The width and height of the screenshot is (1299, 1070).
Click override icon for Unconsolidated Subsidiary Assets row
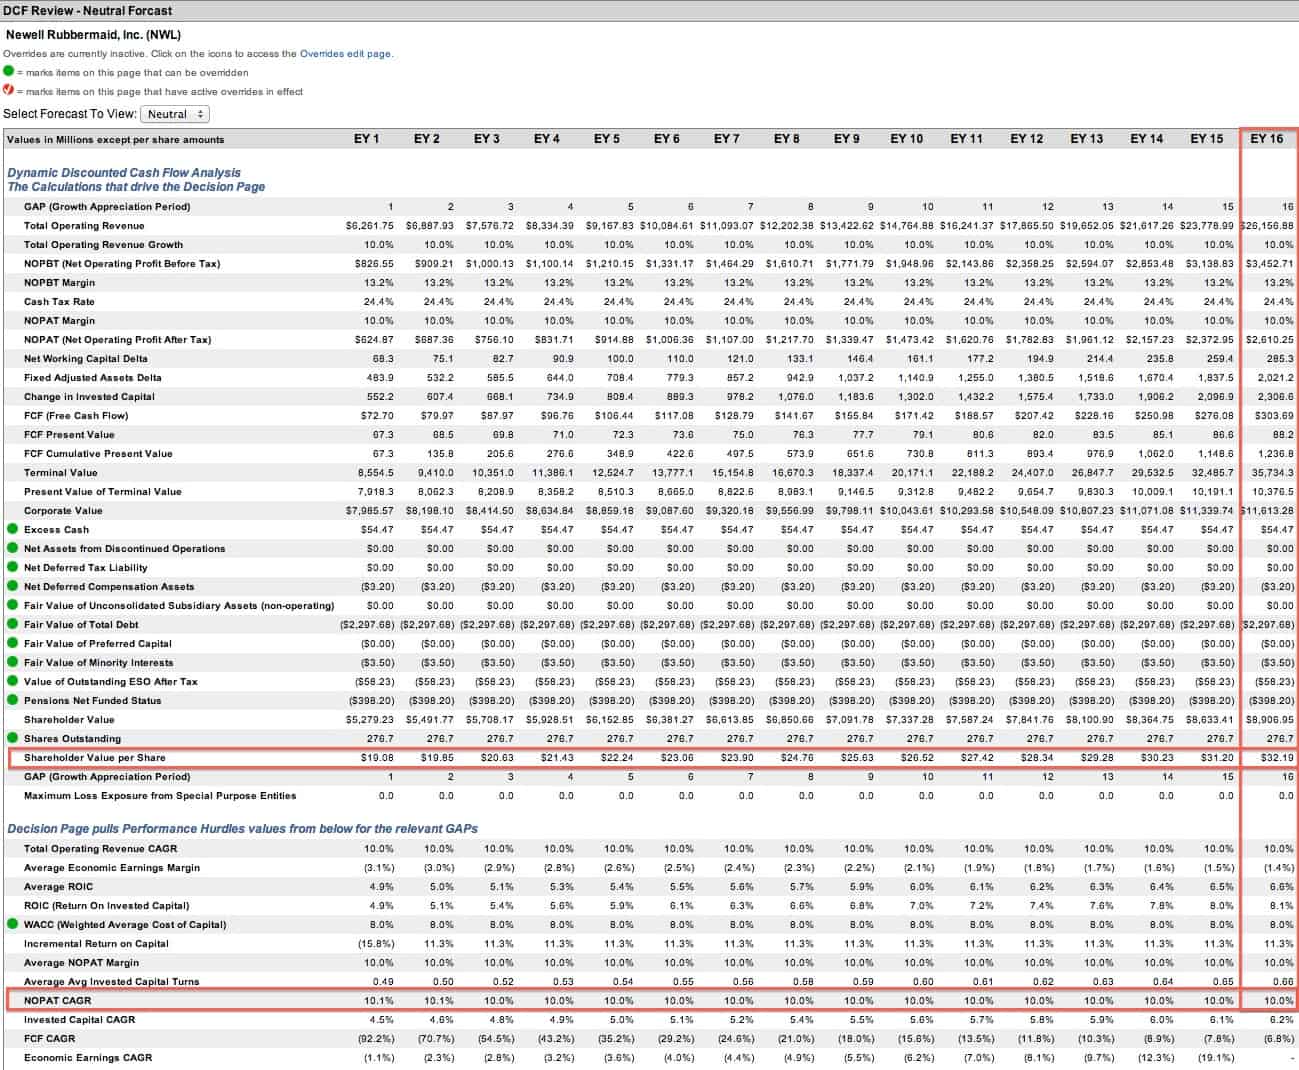(x=12, y=605)
